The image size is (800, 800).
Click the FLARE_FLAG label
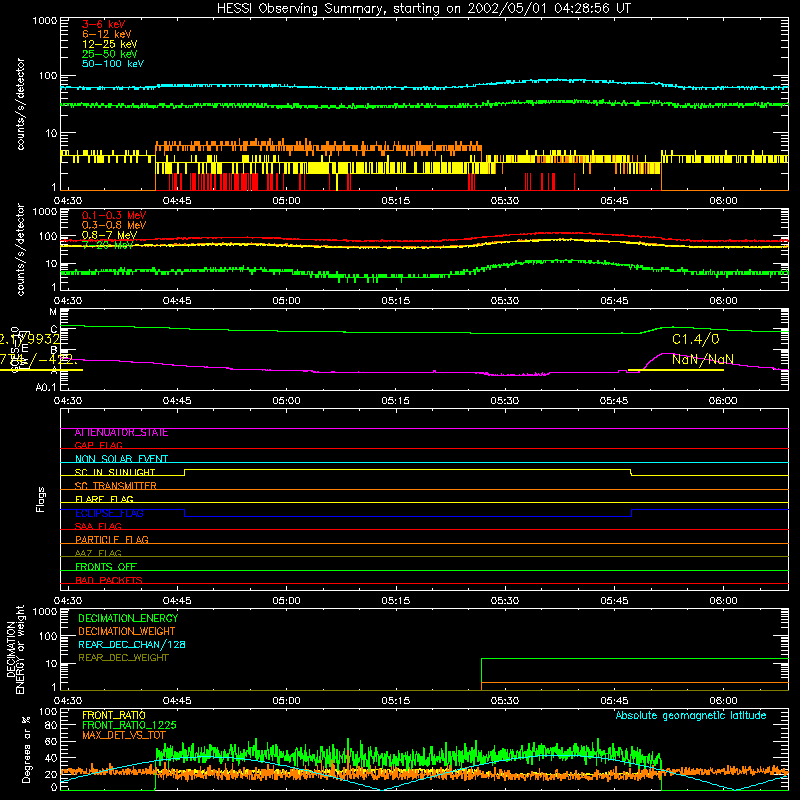click(104, 499)
